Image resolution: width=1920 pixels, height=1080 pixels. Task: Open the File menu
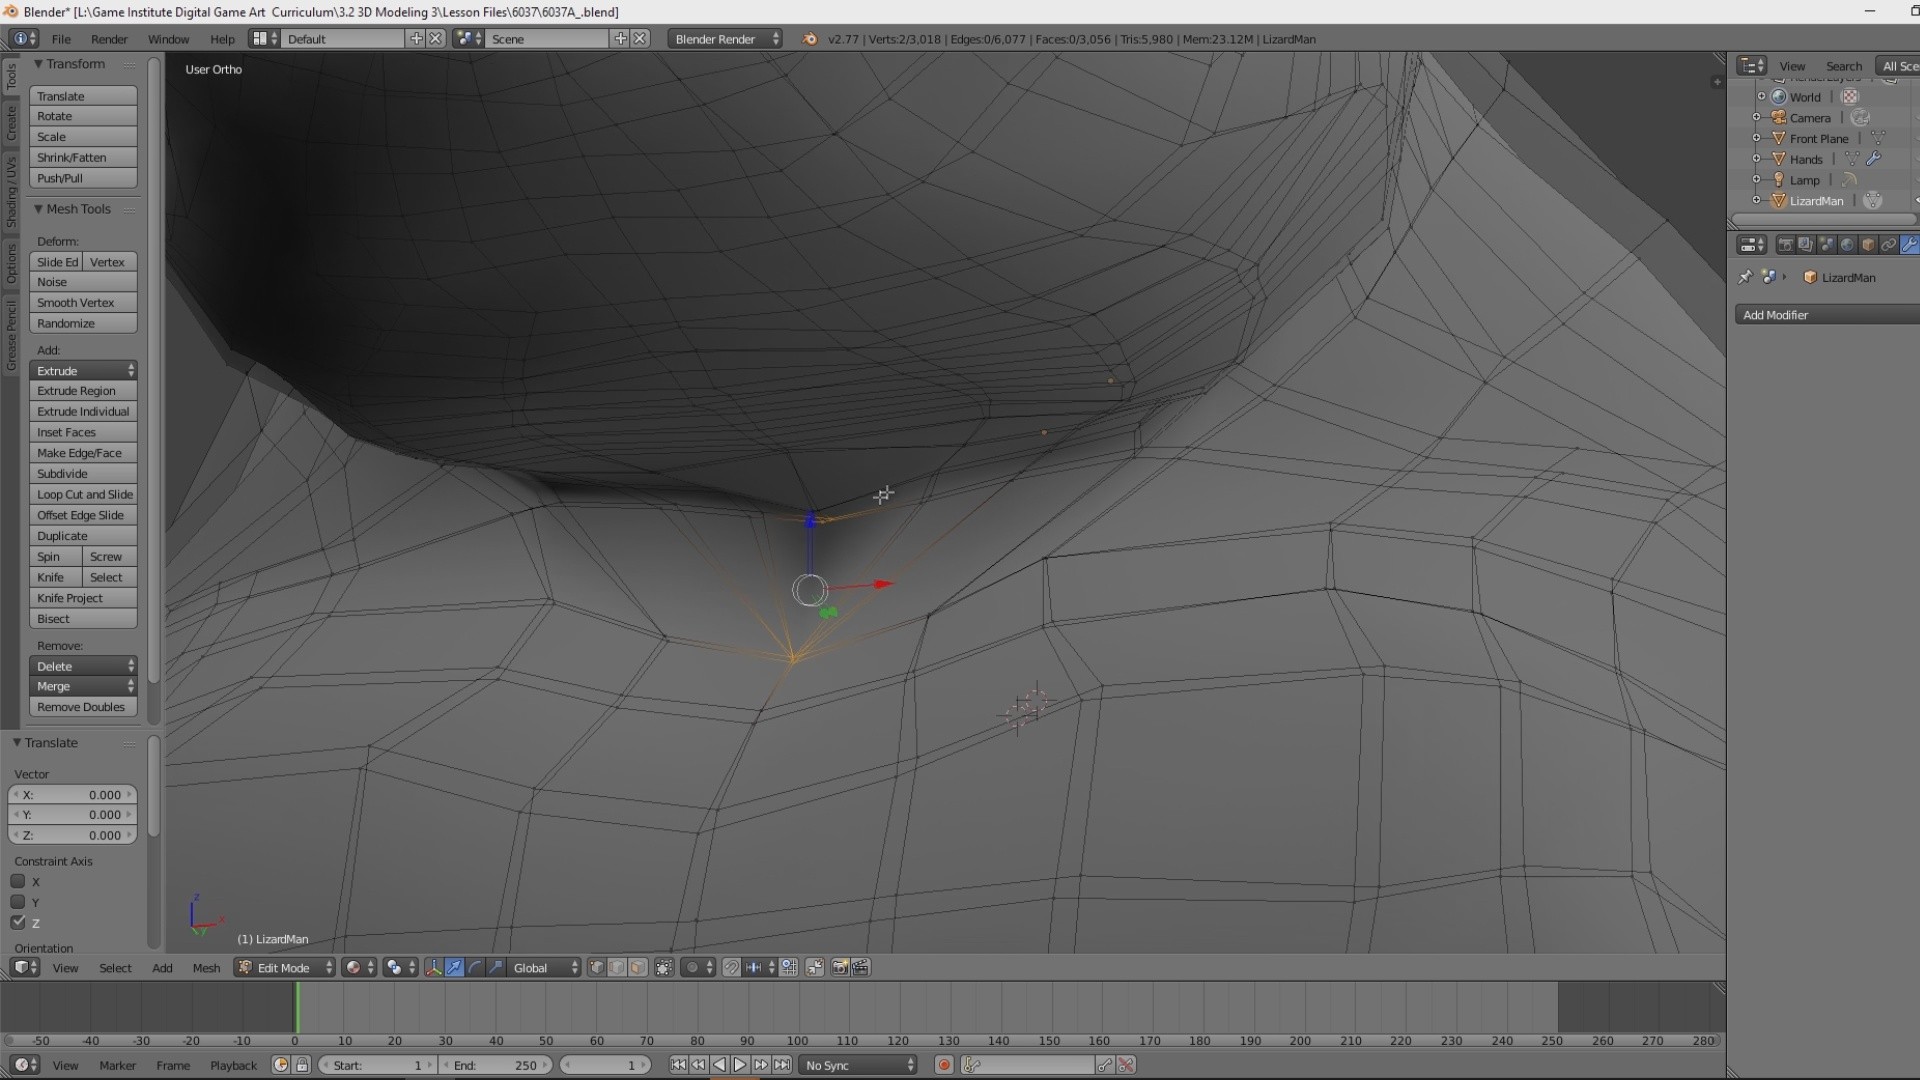(61, 39)
